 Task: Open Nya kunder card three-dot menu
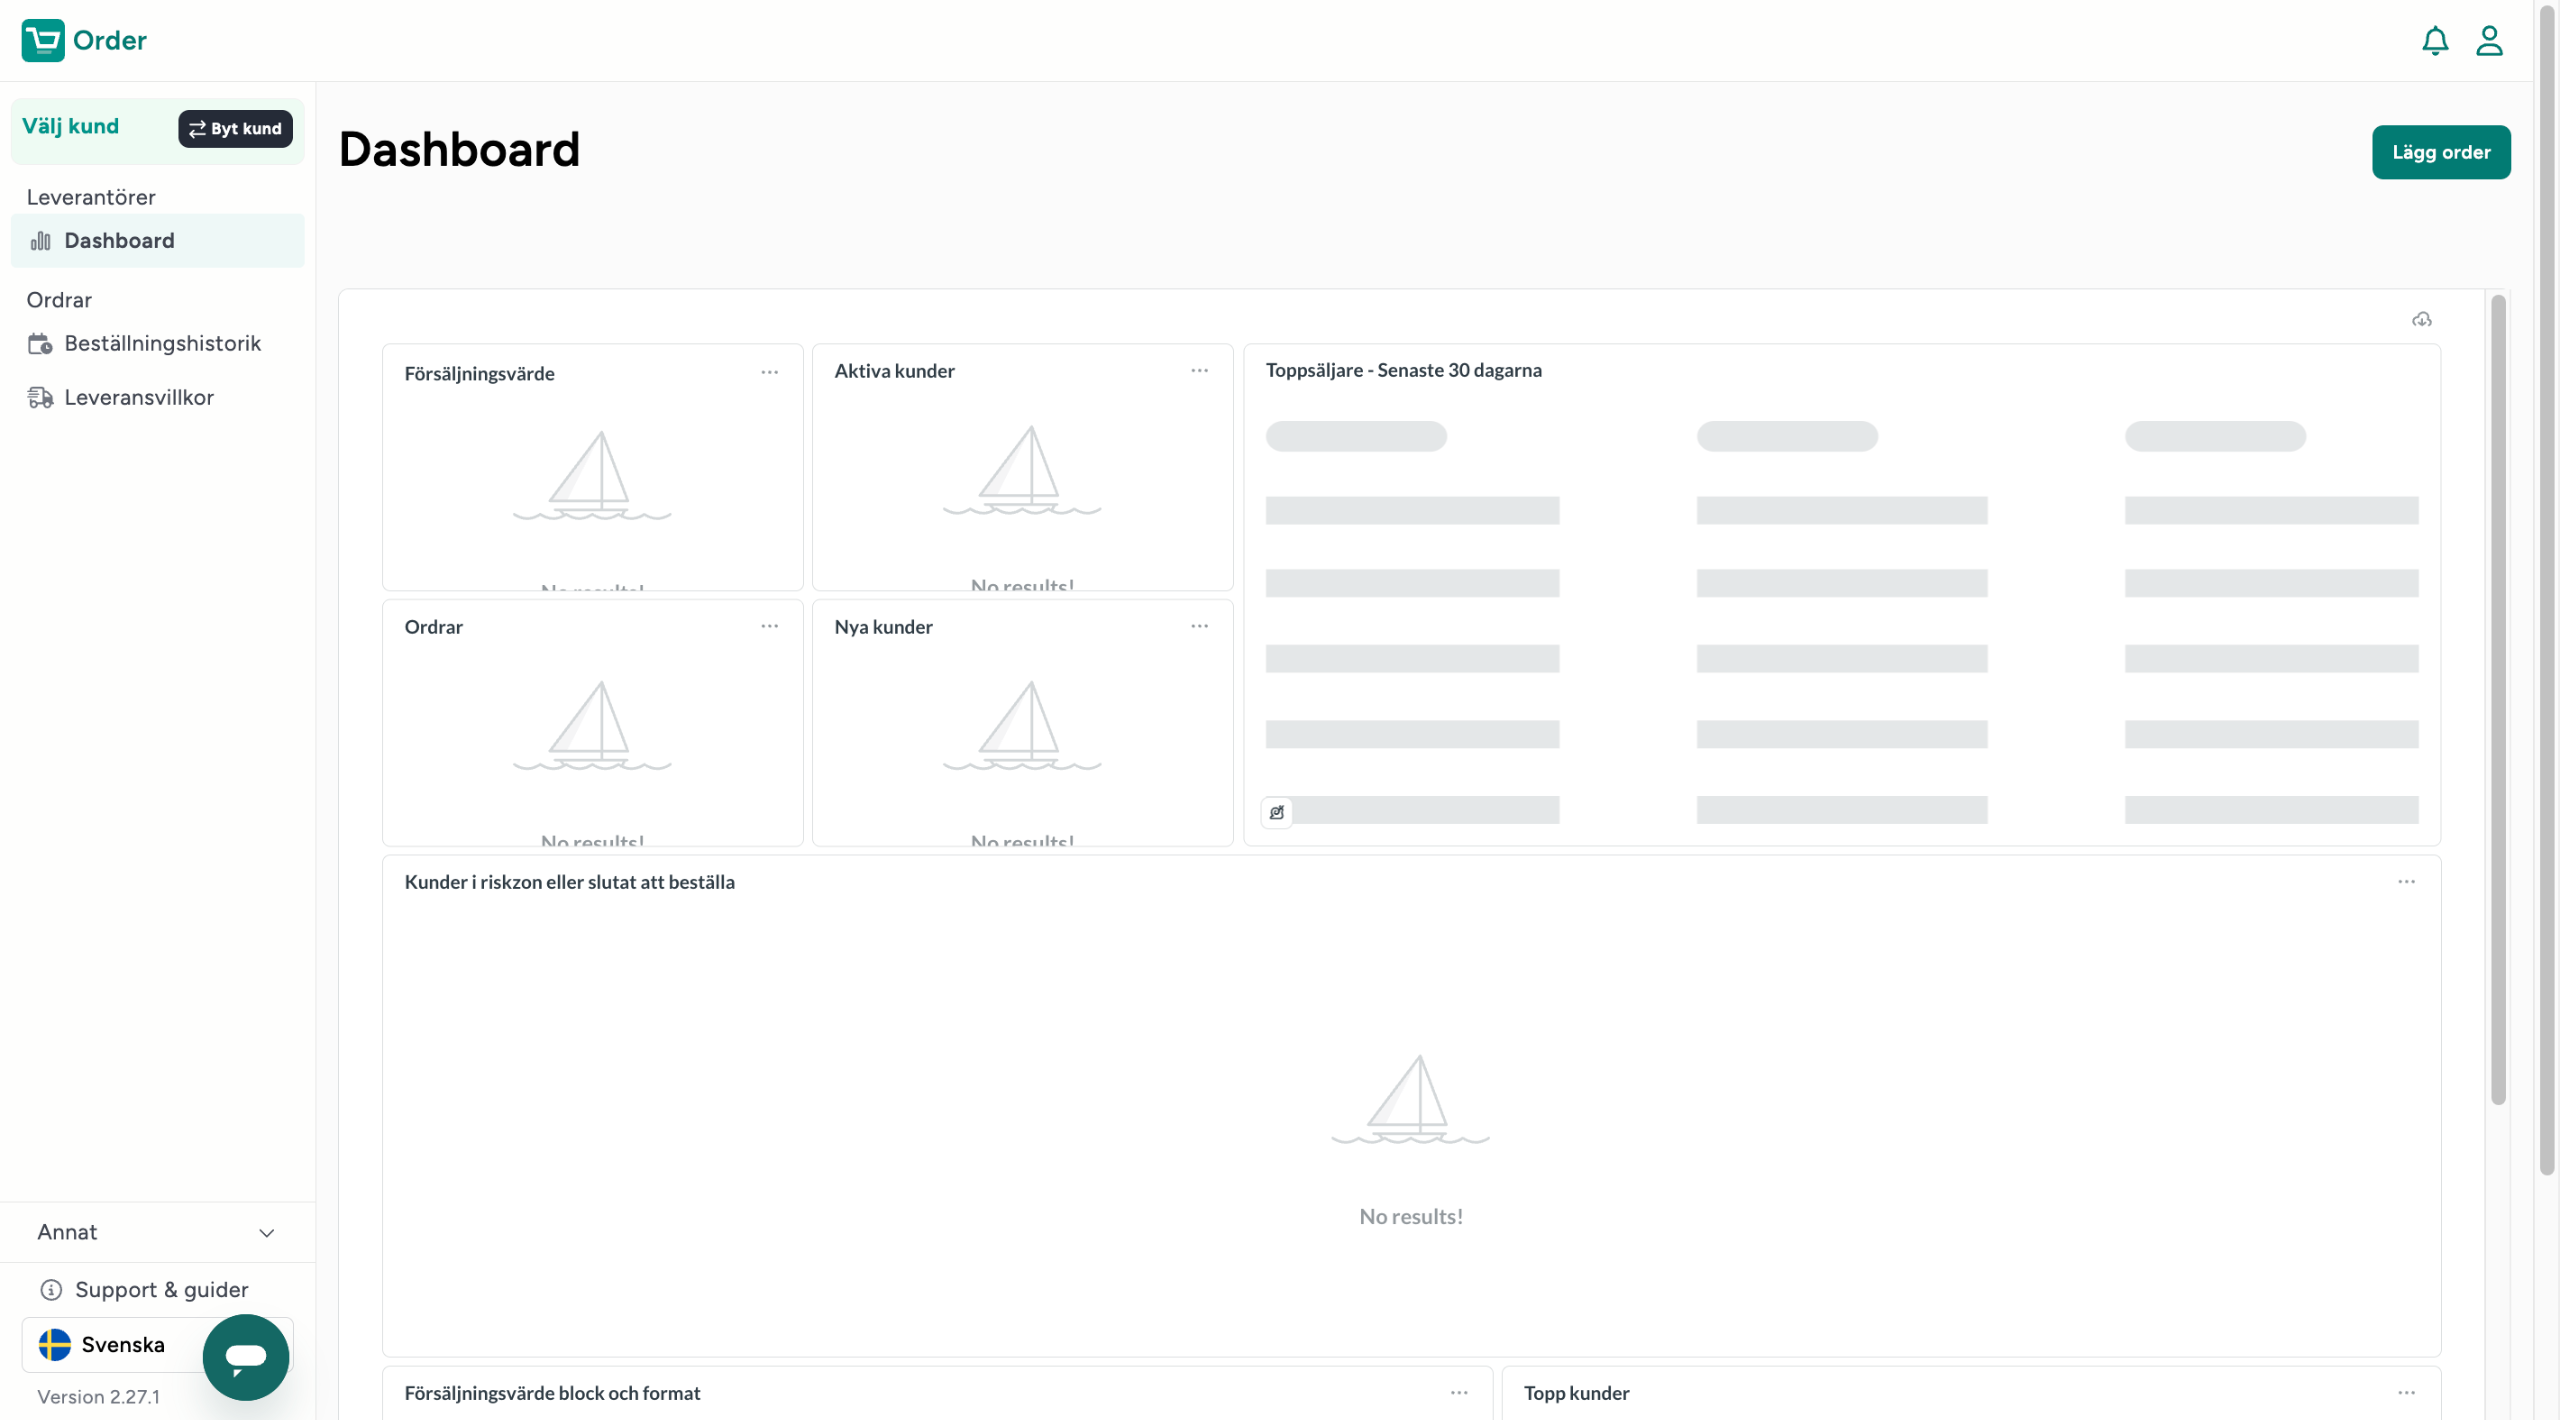(1199, 626)
